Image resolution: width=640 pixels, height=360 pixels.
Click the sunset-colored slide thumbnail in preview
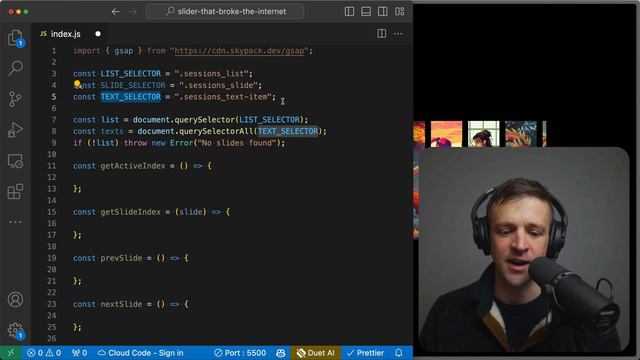(447, 133)
